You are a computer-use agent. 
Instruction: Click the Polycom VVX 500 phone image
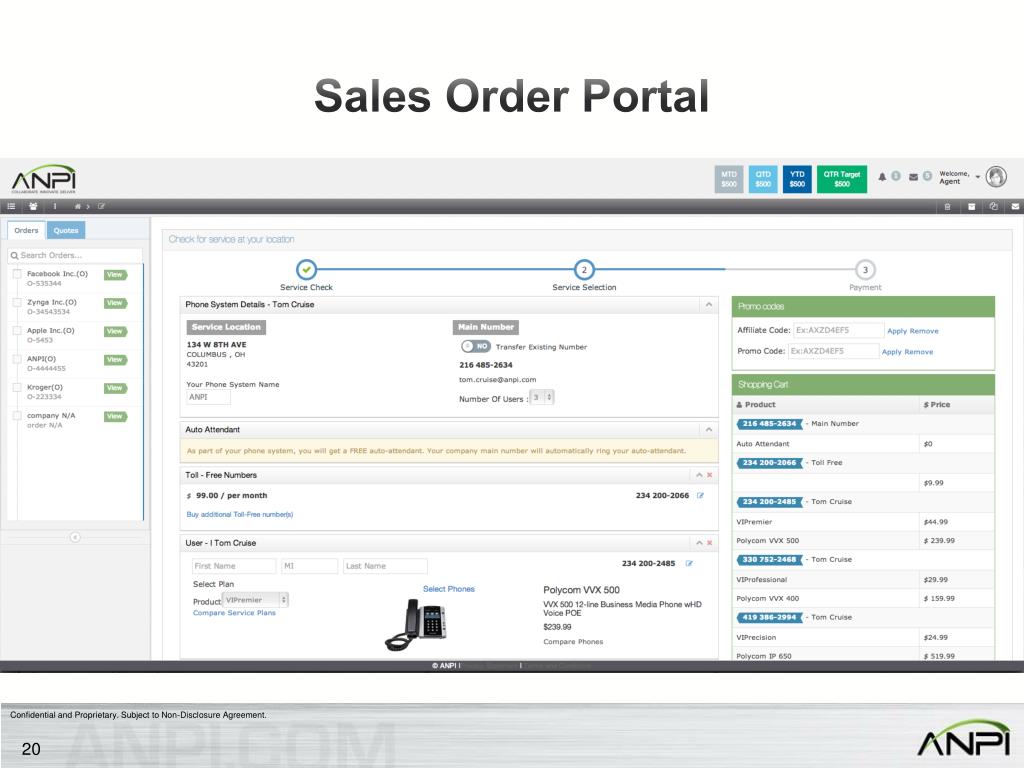click(416, 625)
